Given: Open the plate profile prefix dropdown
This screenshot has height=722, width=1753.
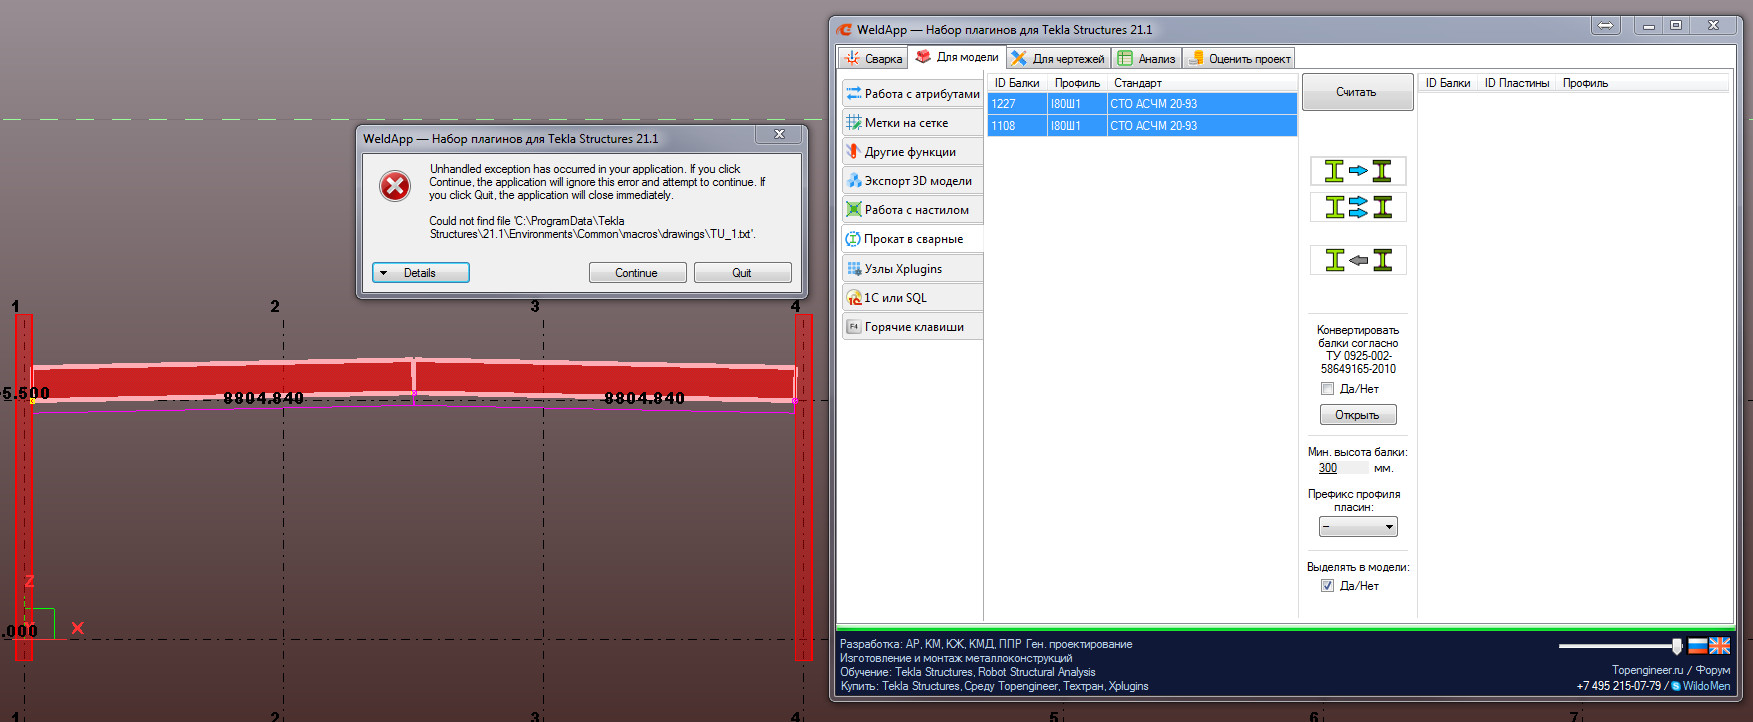Looking at the screenshot, I should click(x=1357, y=527).
